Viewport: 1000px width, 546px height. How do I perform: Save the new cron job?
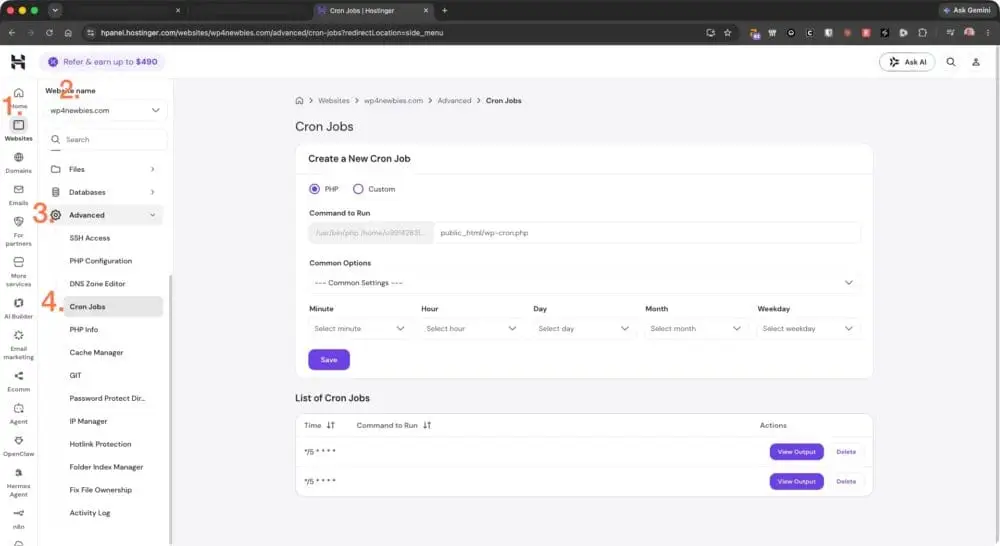328,360
